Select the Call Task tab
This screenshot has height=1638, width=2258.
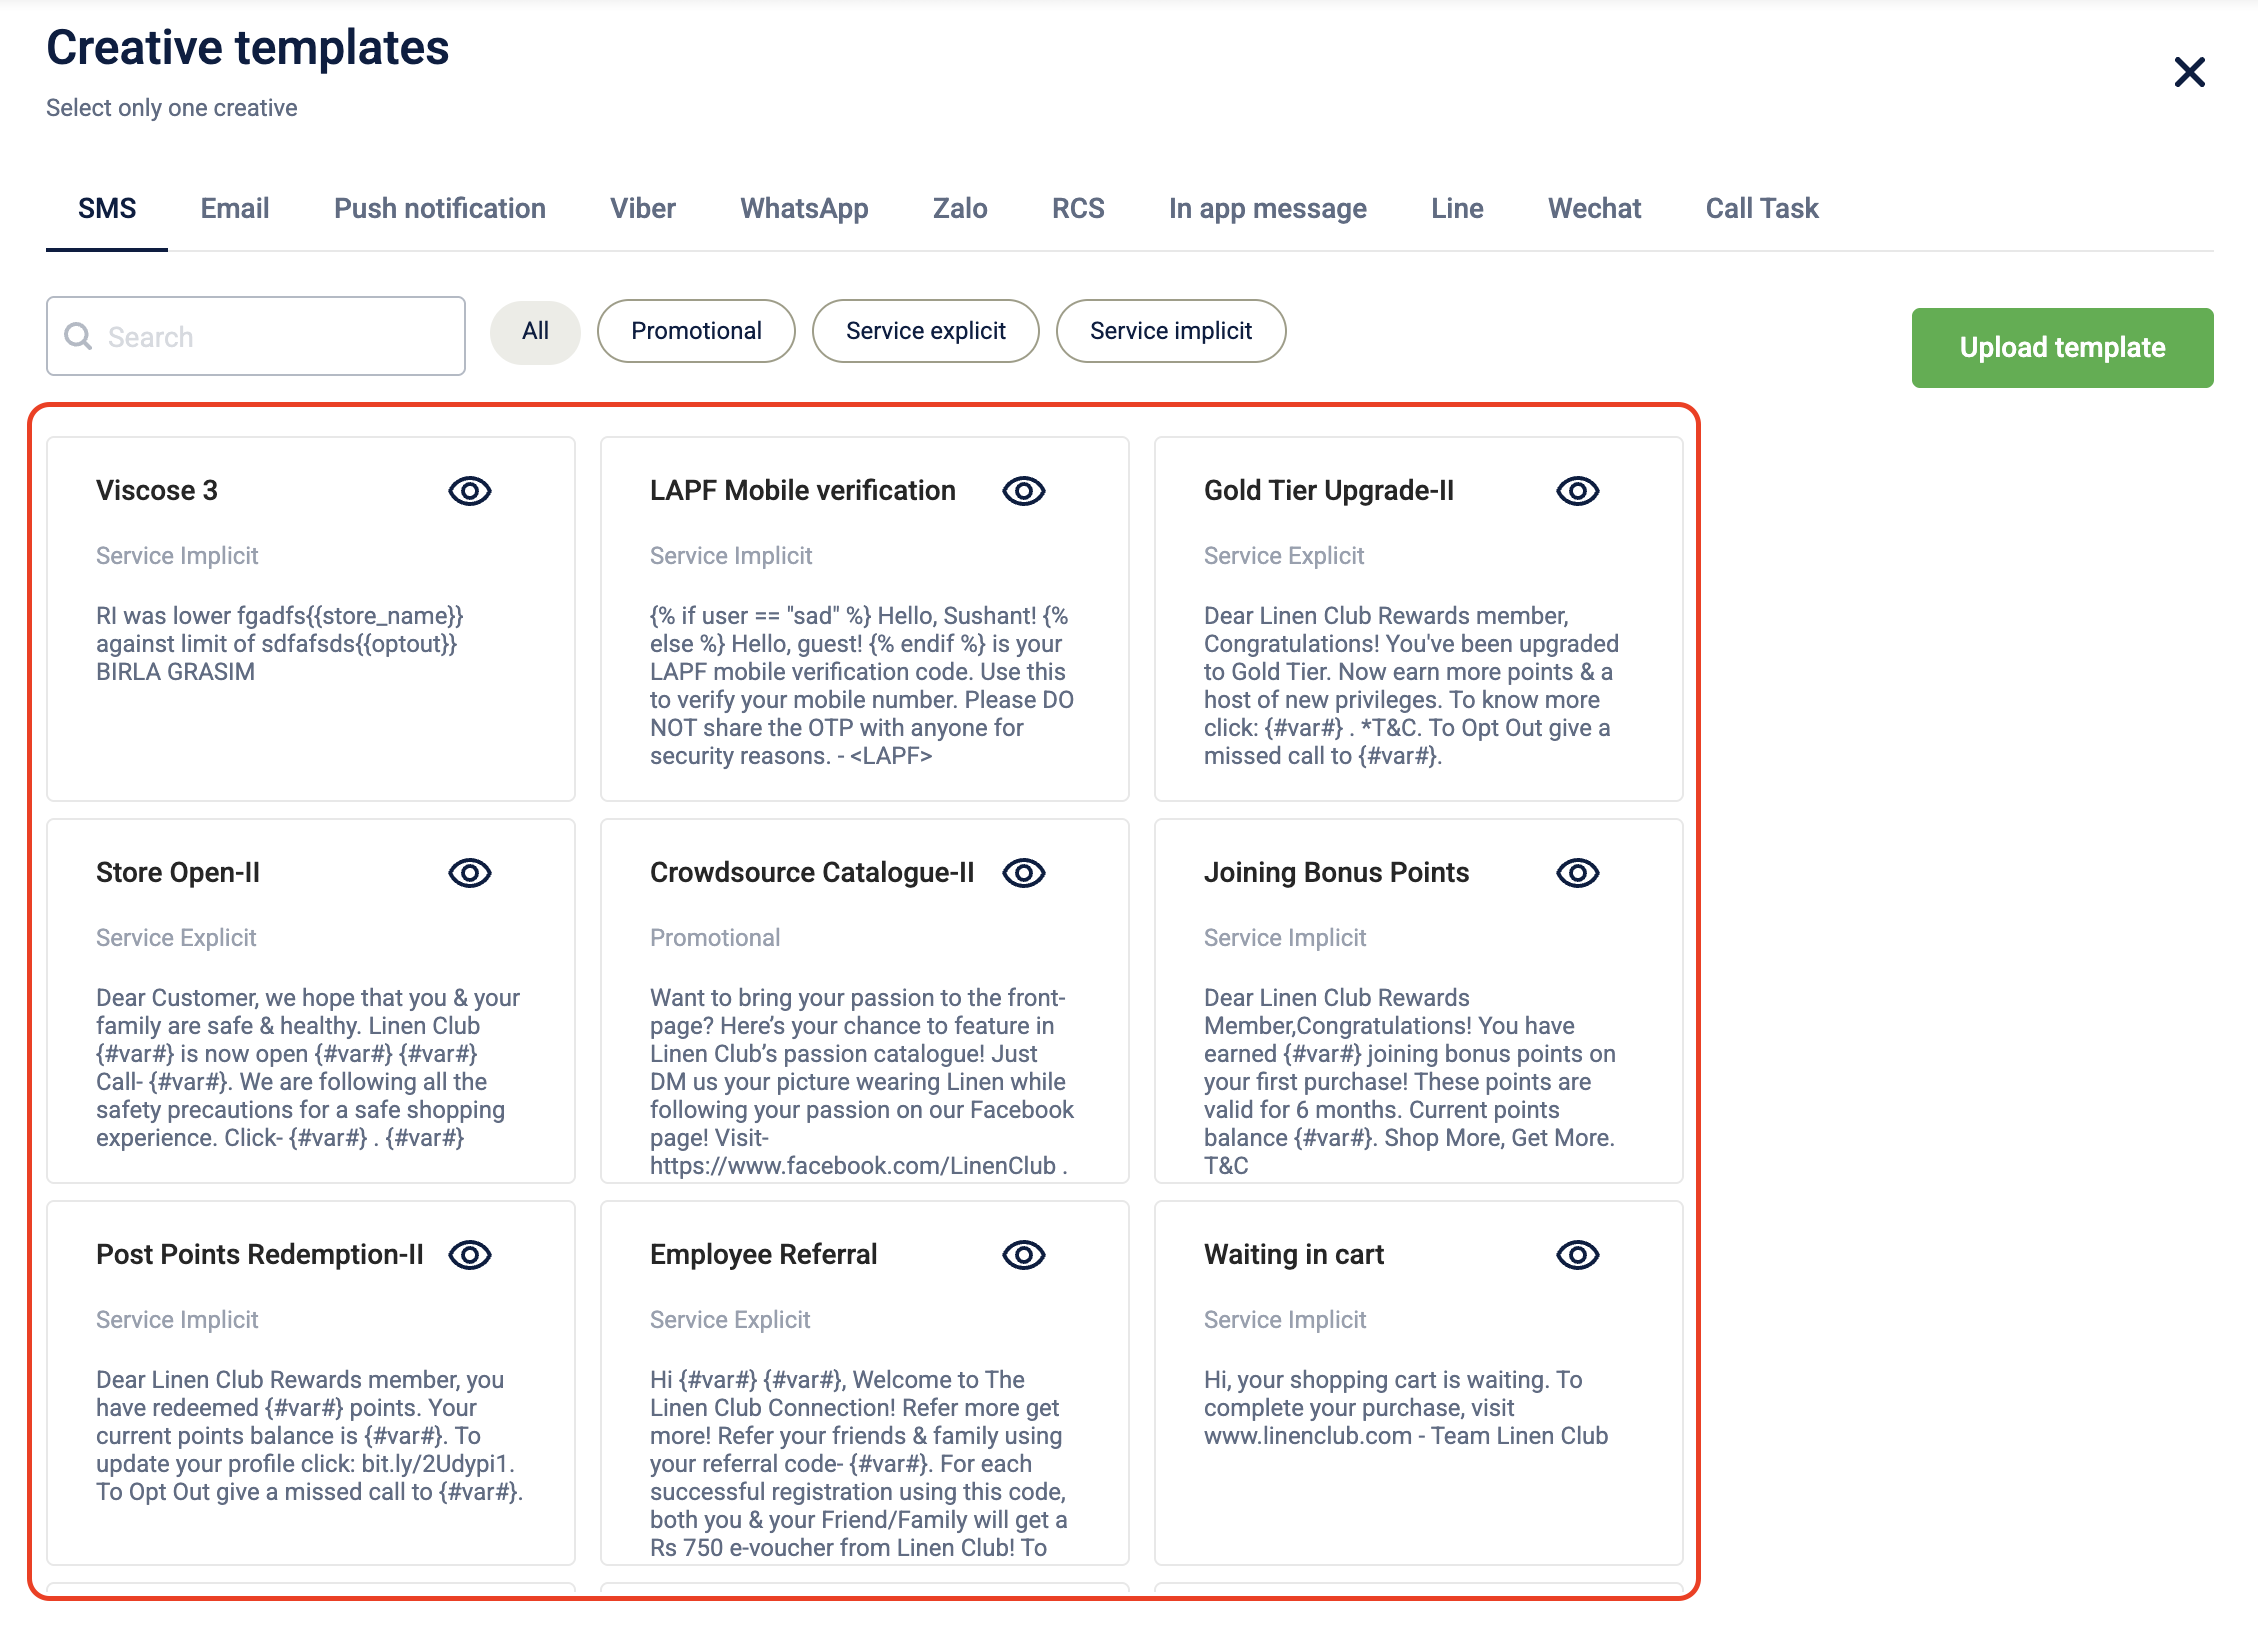coord(1762,208)
